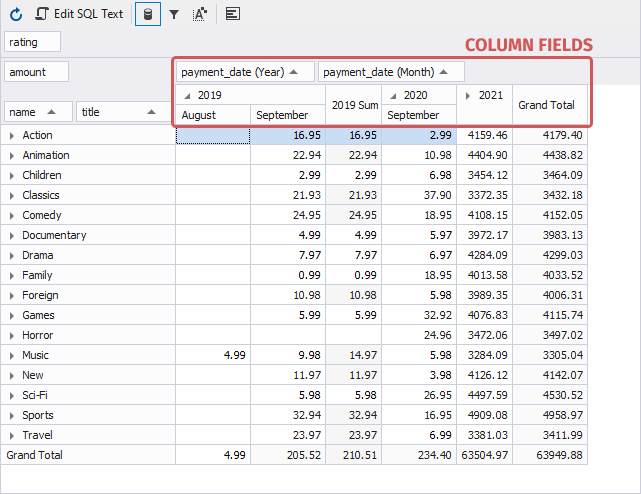This screenshot has width=641, height=494.
Task: Collapse the 2020 year column
Action: (x=393, y=96)
